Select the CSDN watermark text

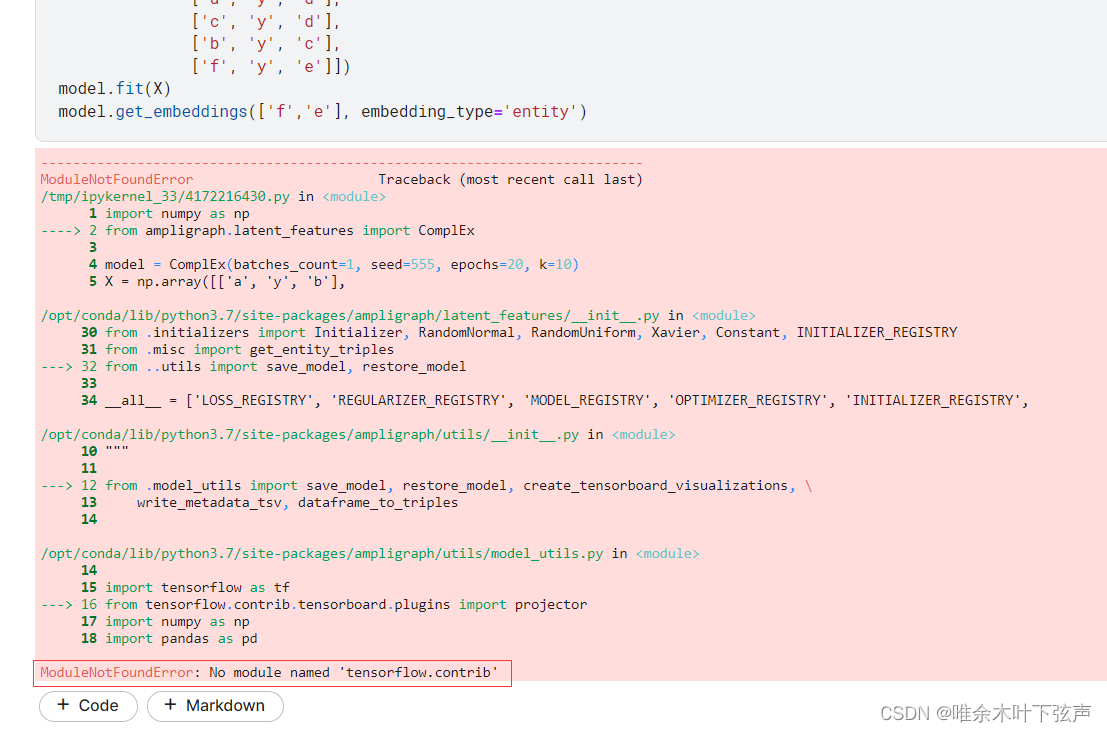tap(985, 713)
